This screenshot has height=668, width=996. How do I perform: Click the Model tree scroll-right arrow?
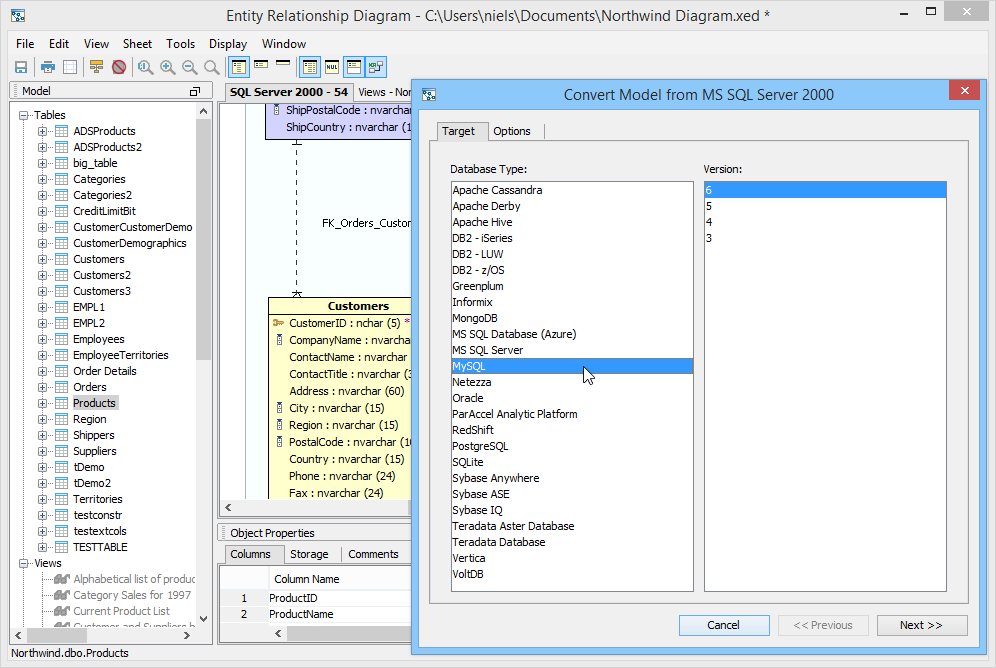coord(187,635)
